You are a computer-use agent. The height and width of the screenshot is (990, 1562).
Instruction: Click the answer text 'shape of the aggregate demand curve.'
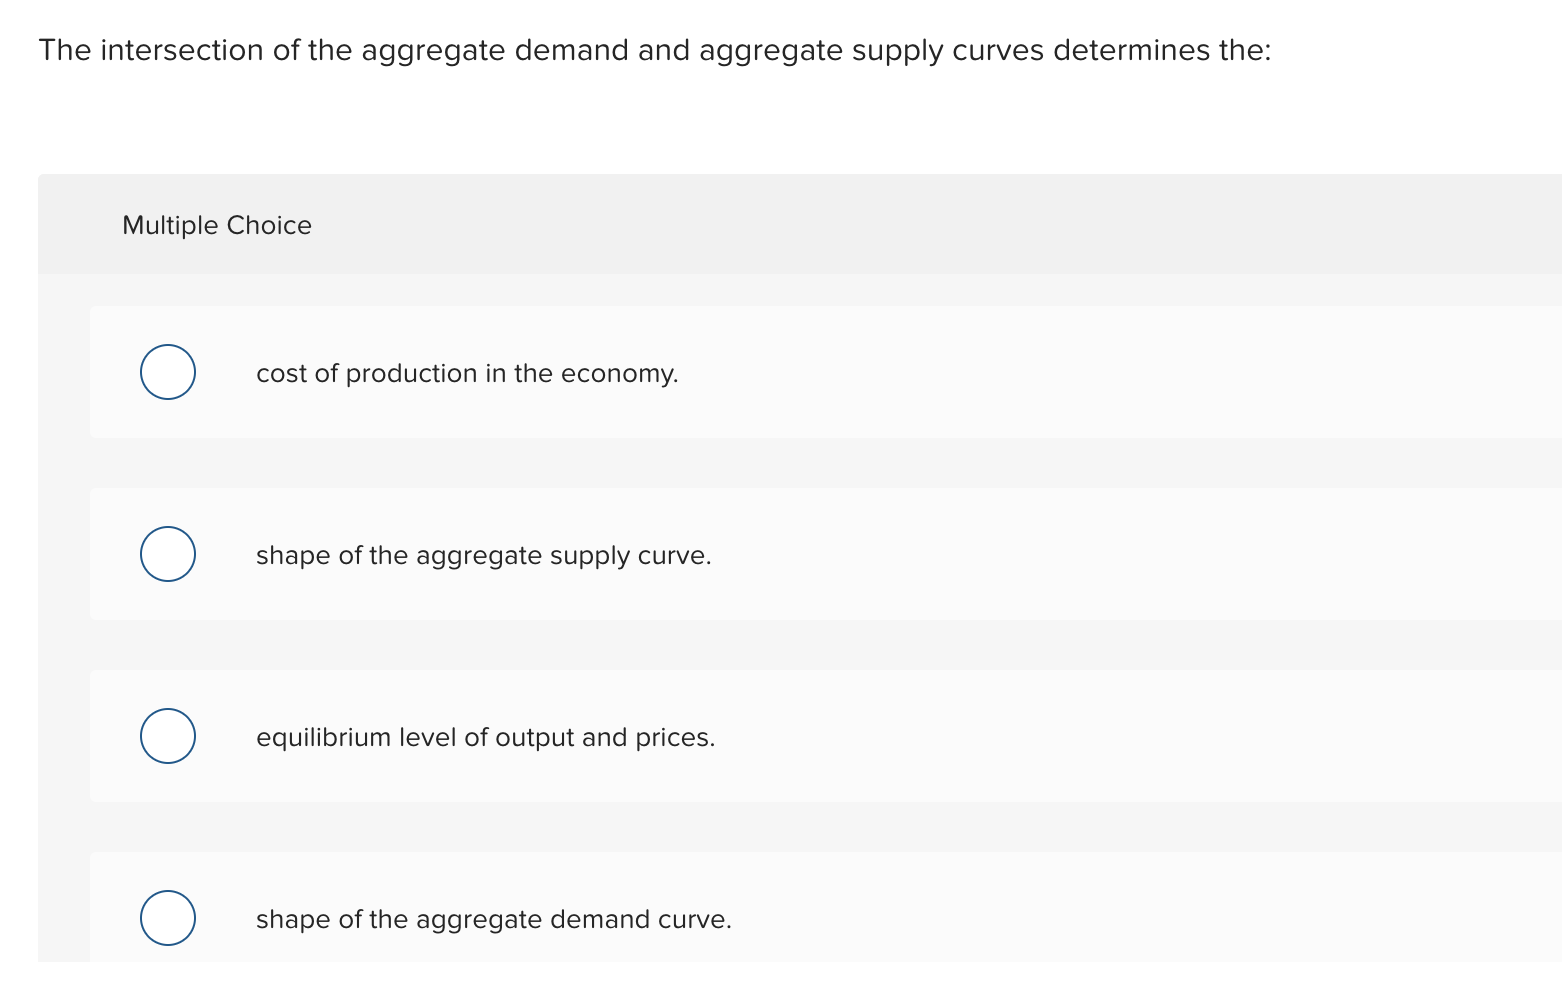493,919
